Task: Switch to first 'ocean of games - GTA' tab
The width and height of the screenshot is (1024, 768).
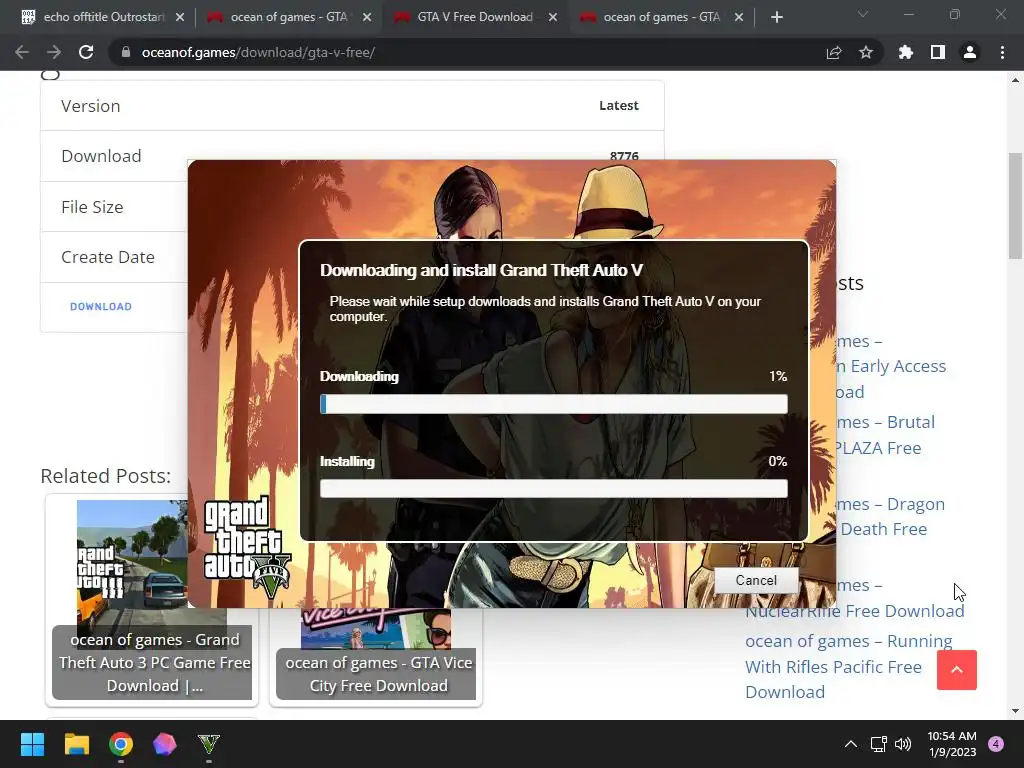Action: click(287, 17)
